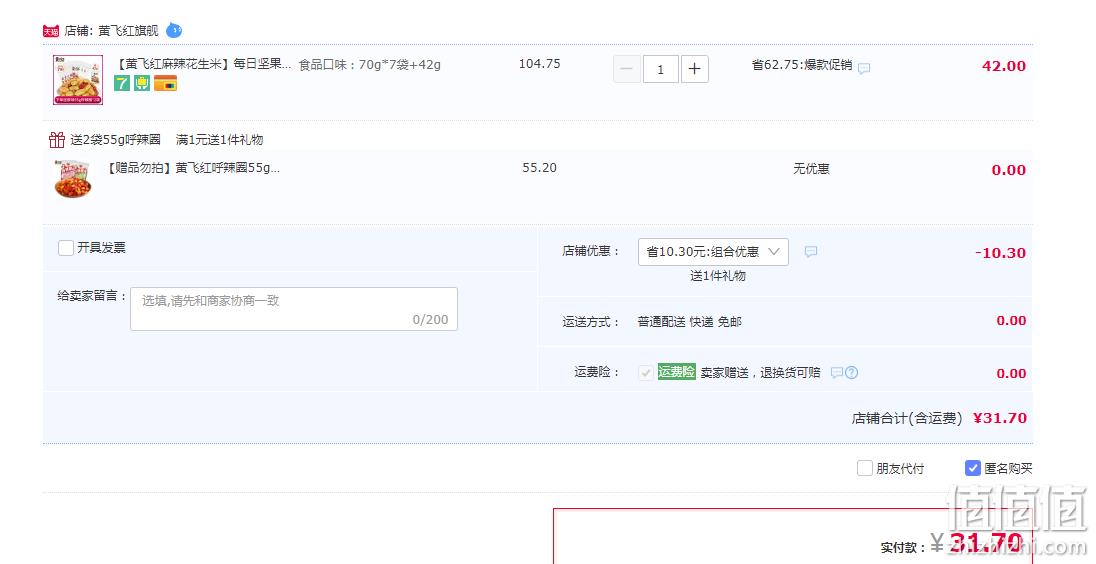Click the quantity input showing 1
This screenshot has width=1096, height=564.
tap(661, 69)
